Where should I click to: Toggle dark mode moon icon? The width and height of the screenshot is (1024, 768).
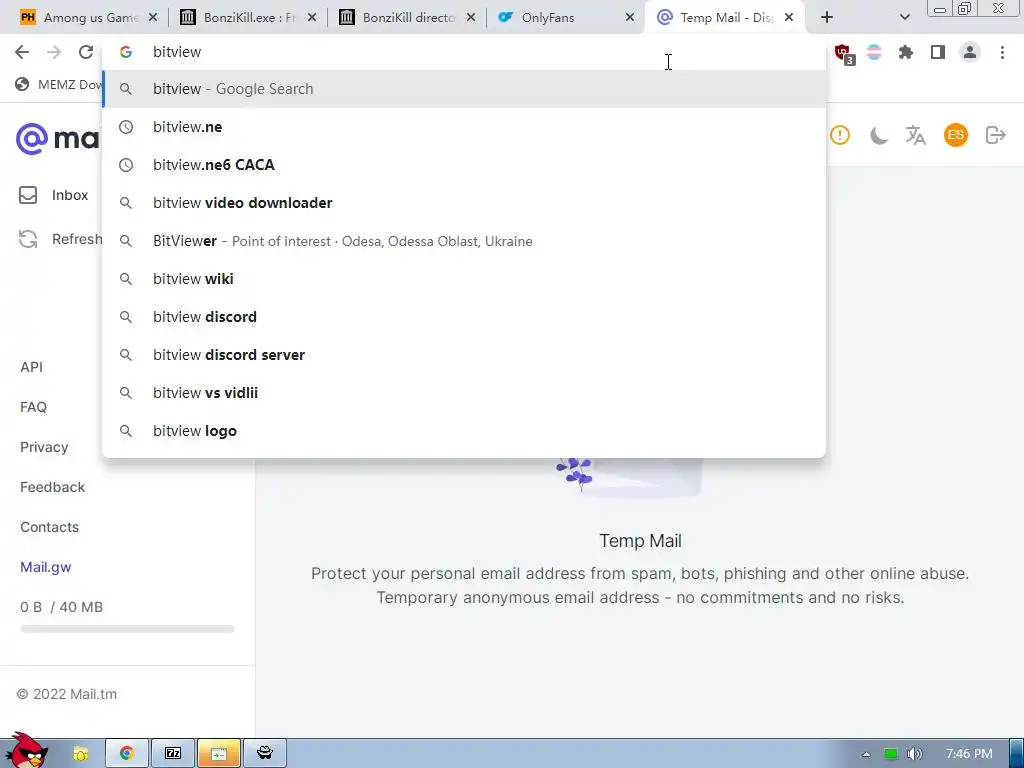[x=878, y=135]
